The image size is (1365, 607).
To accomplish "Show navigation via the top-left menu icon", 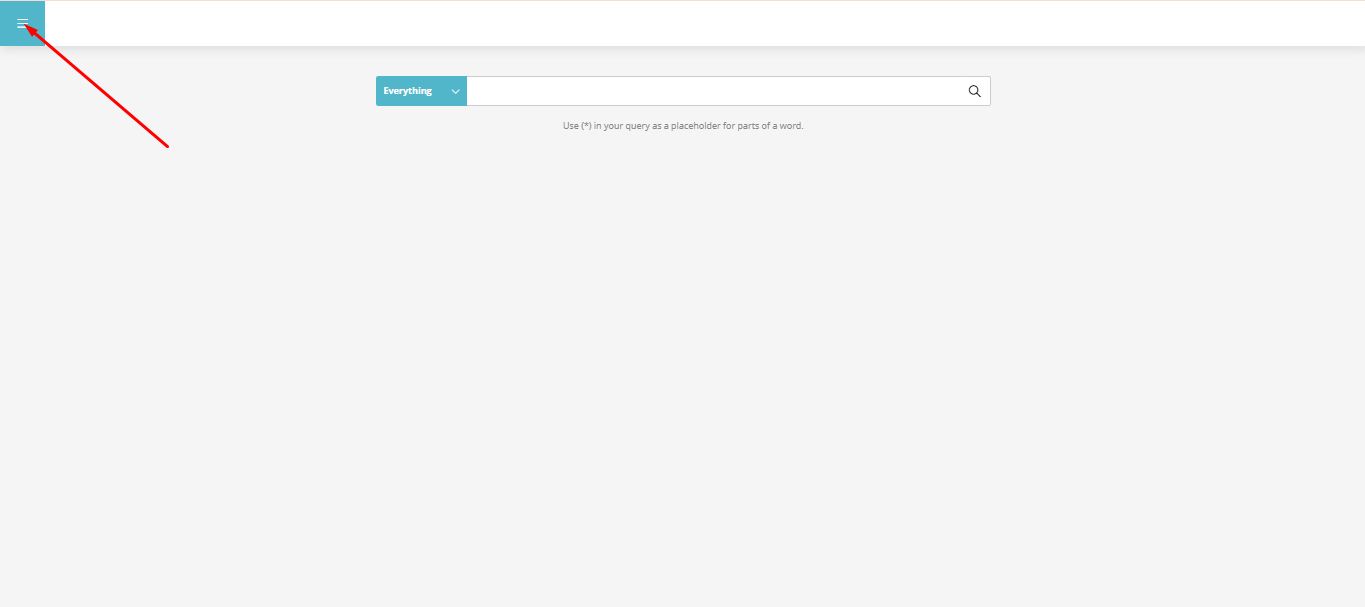I will pos(22,23).
